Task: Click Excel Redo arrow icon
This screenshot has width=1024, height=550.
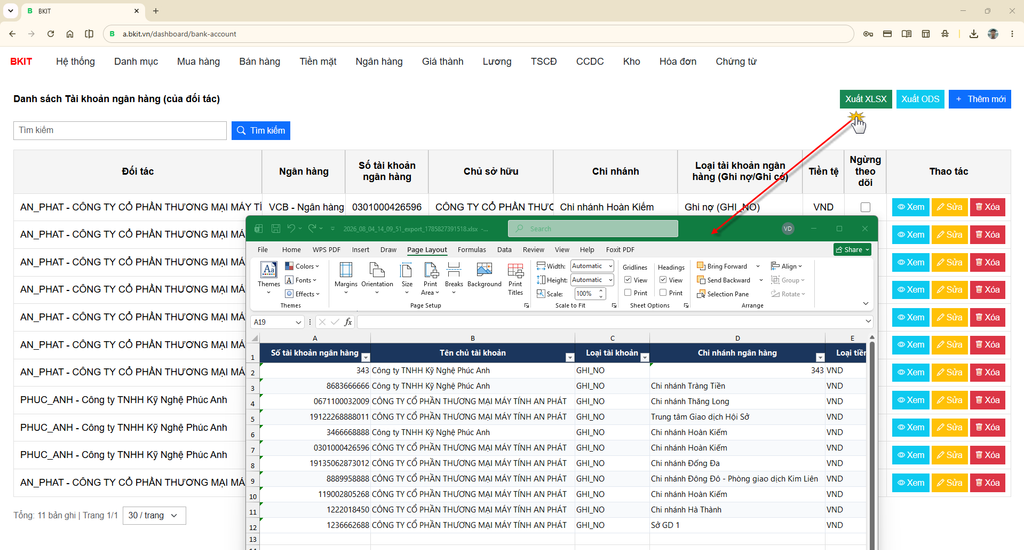Action: (x=312, y=229)
